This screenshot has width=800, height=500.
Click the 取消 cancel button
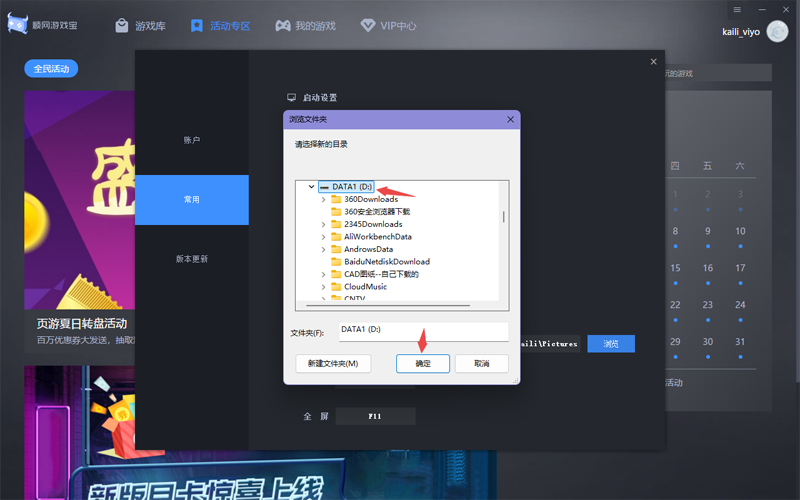coord(482,364)
